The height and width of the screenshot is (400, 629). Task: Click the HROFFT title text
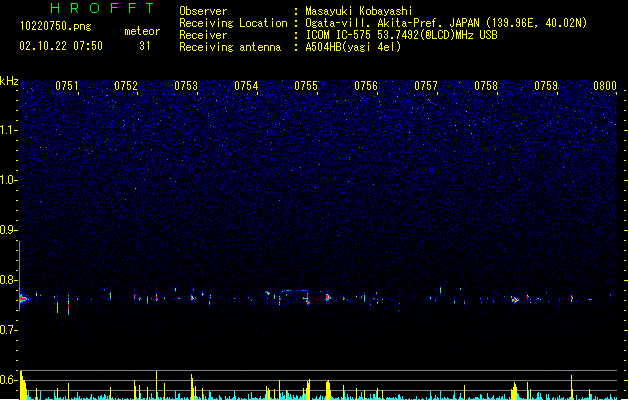102,8
